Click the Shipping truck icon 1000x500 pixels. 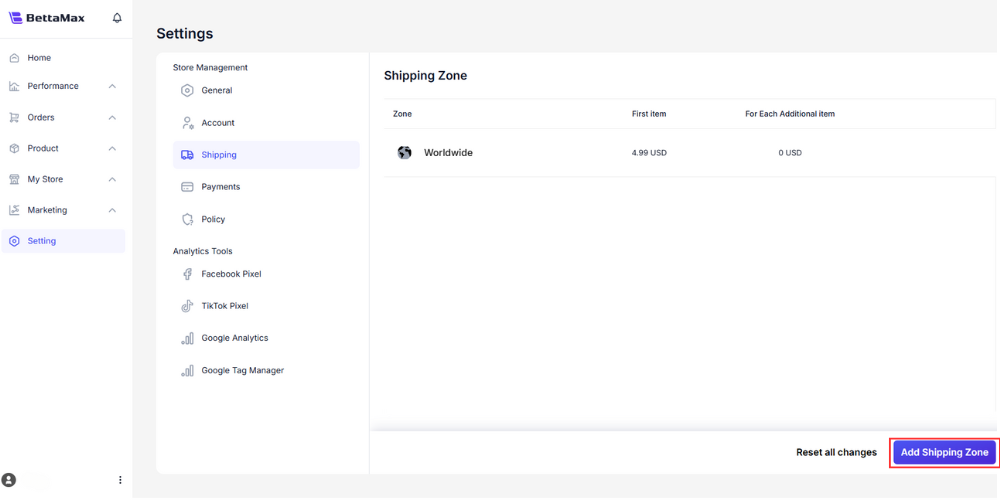coord(188,155)
